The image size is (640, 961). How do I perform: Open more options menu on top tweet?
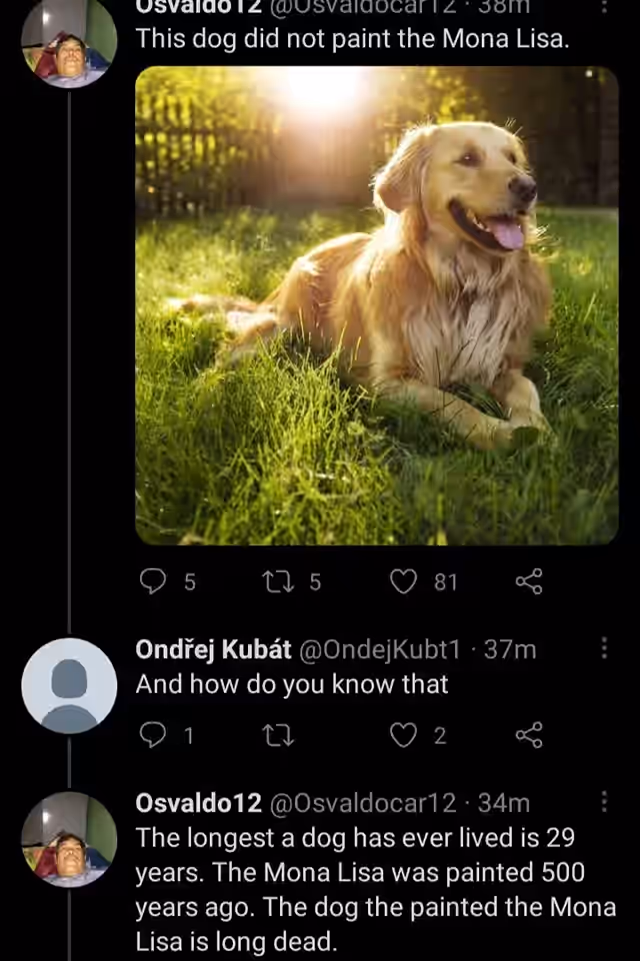point(604,7)
